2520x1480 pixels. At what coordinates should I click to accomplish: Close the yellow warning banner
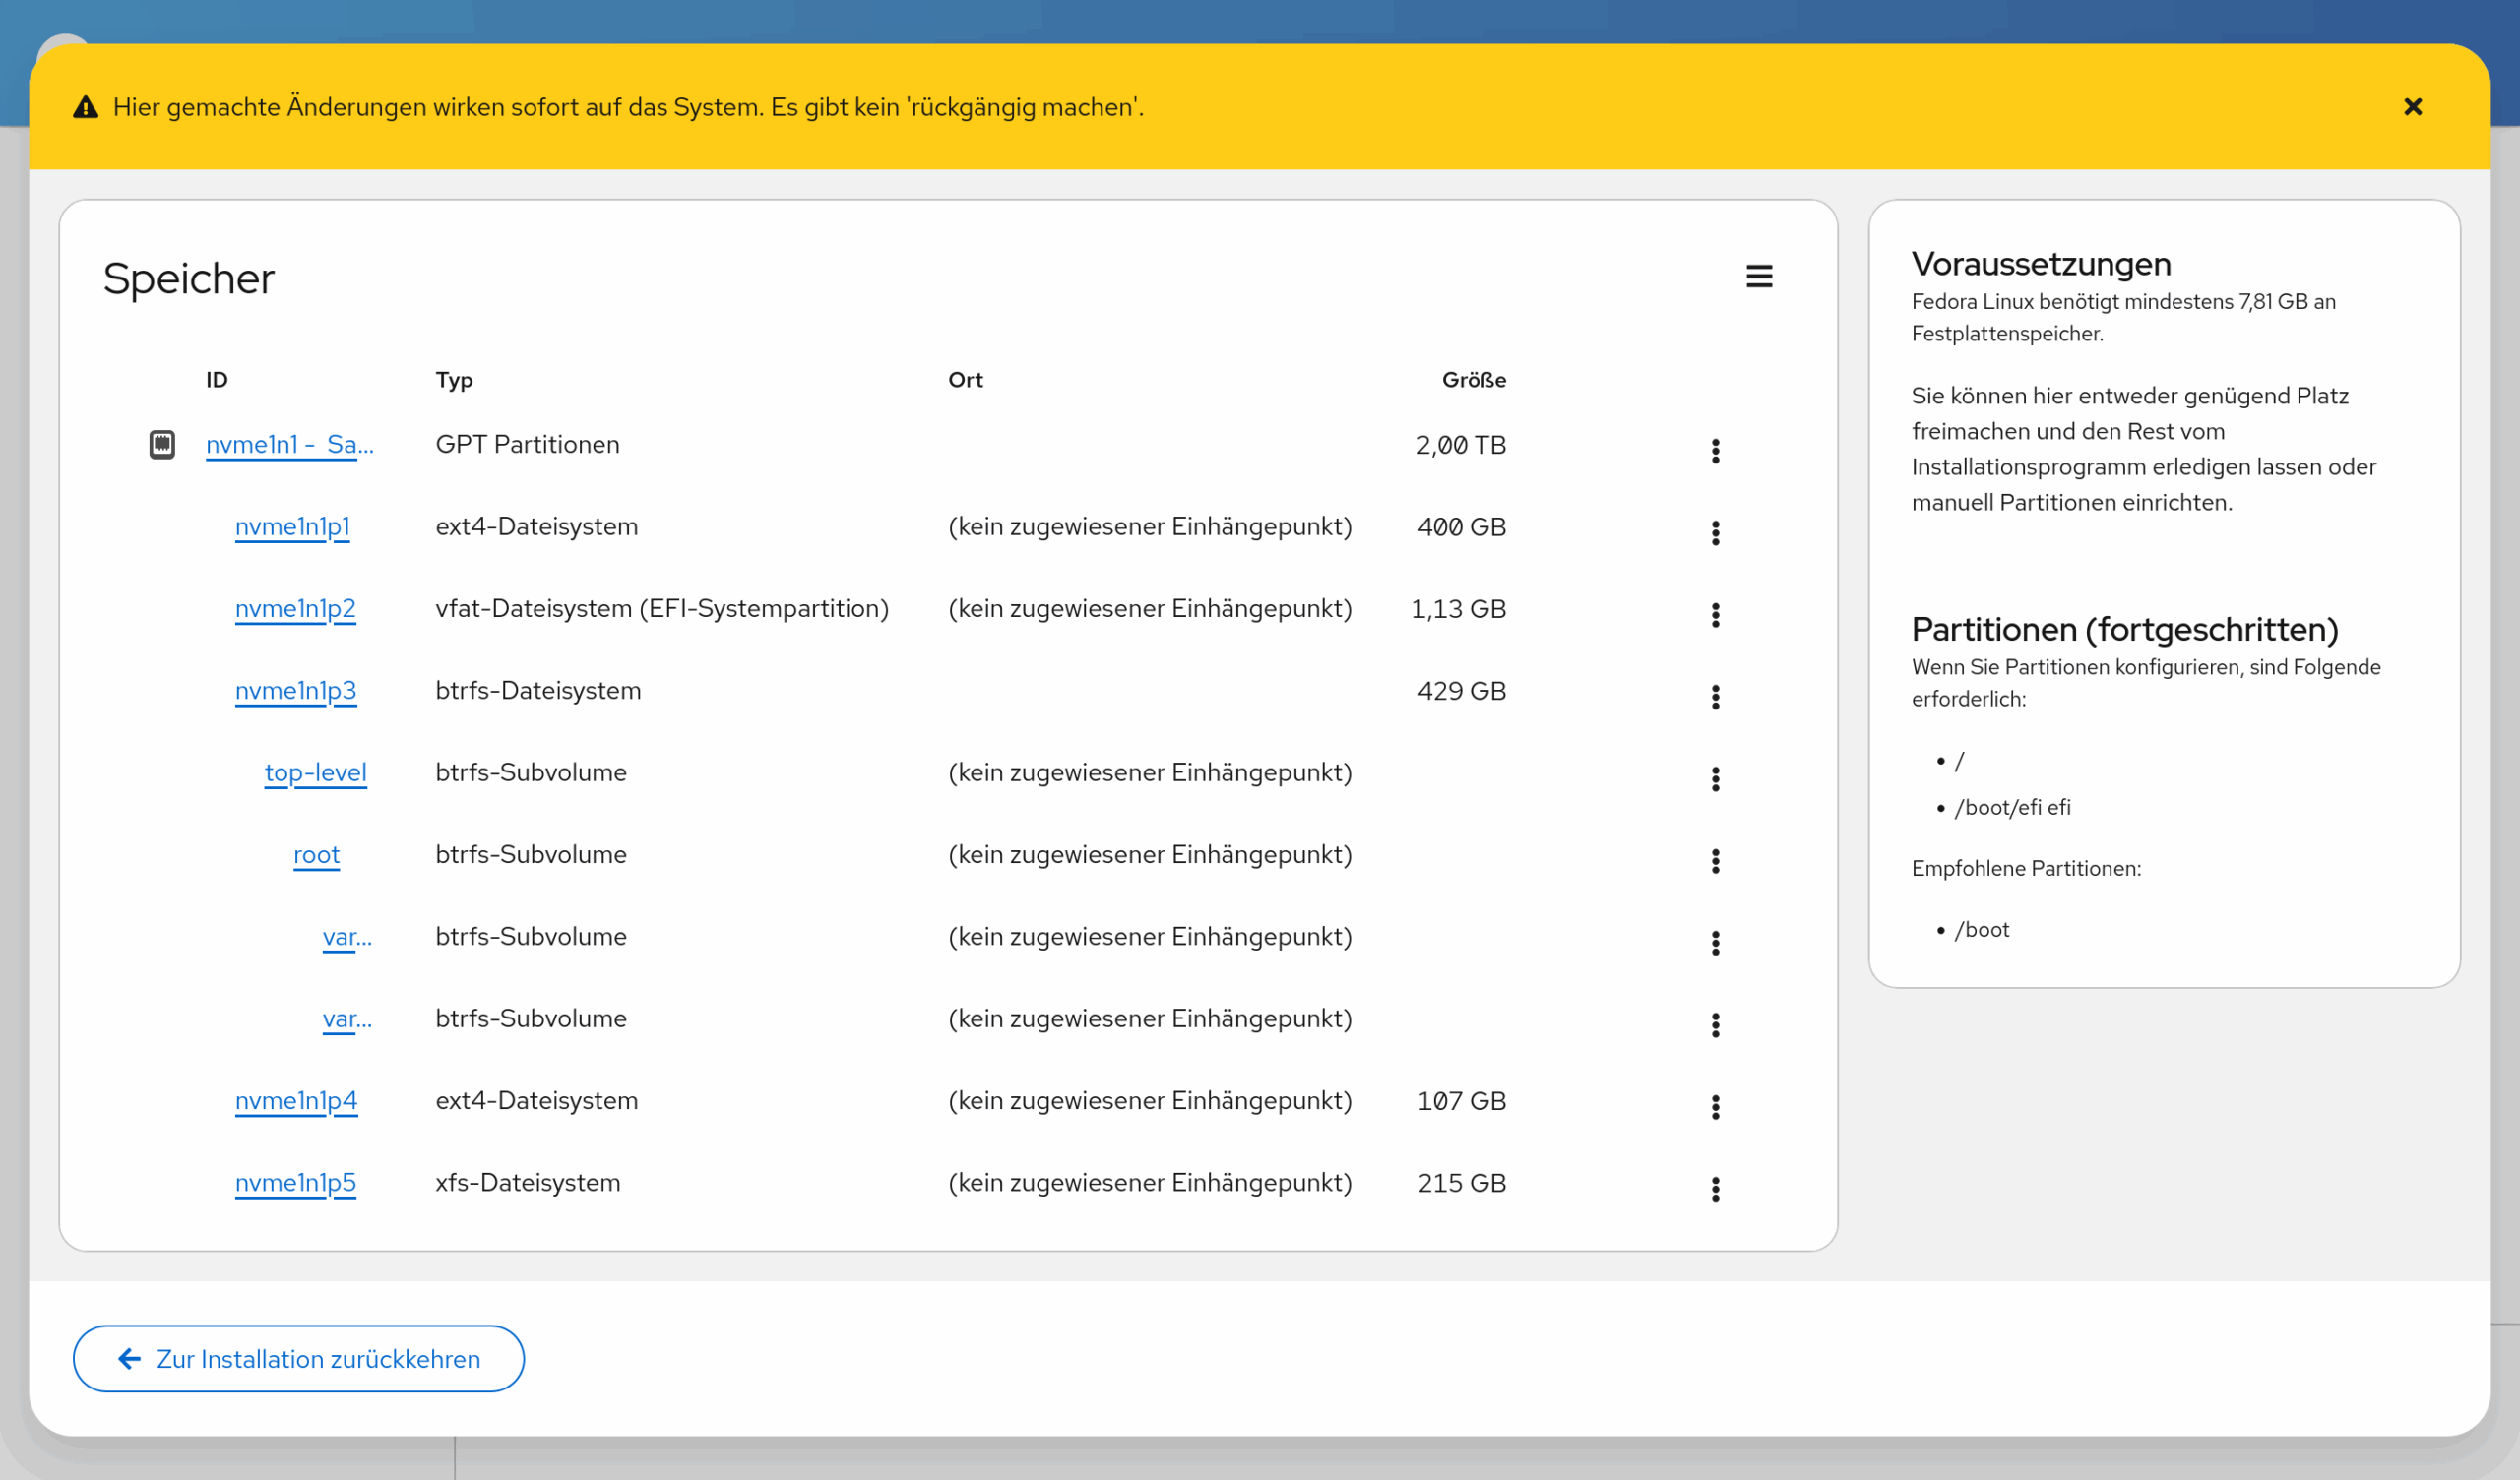tap(2412, 107)
